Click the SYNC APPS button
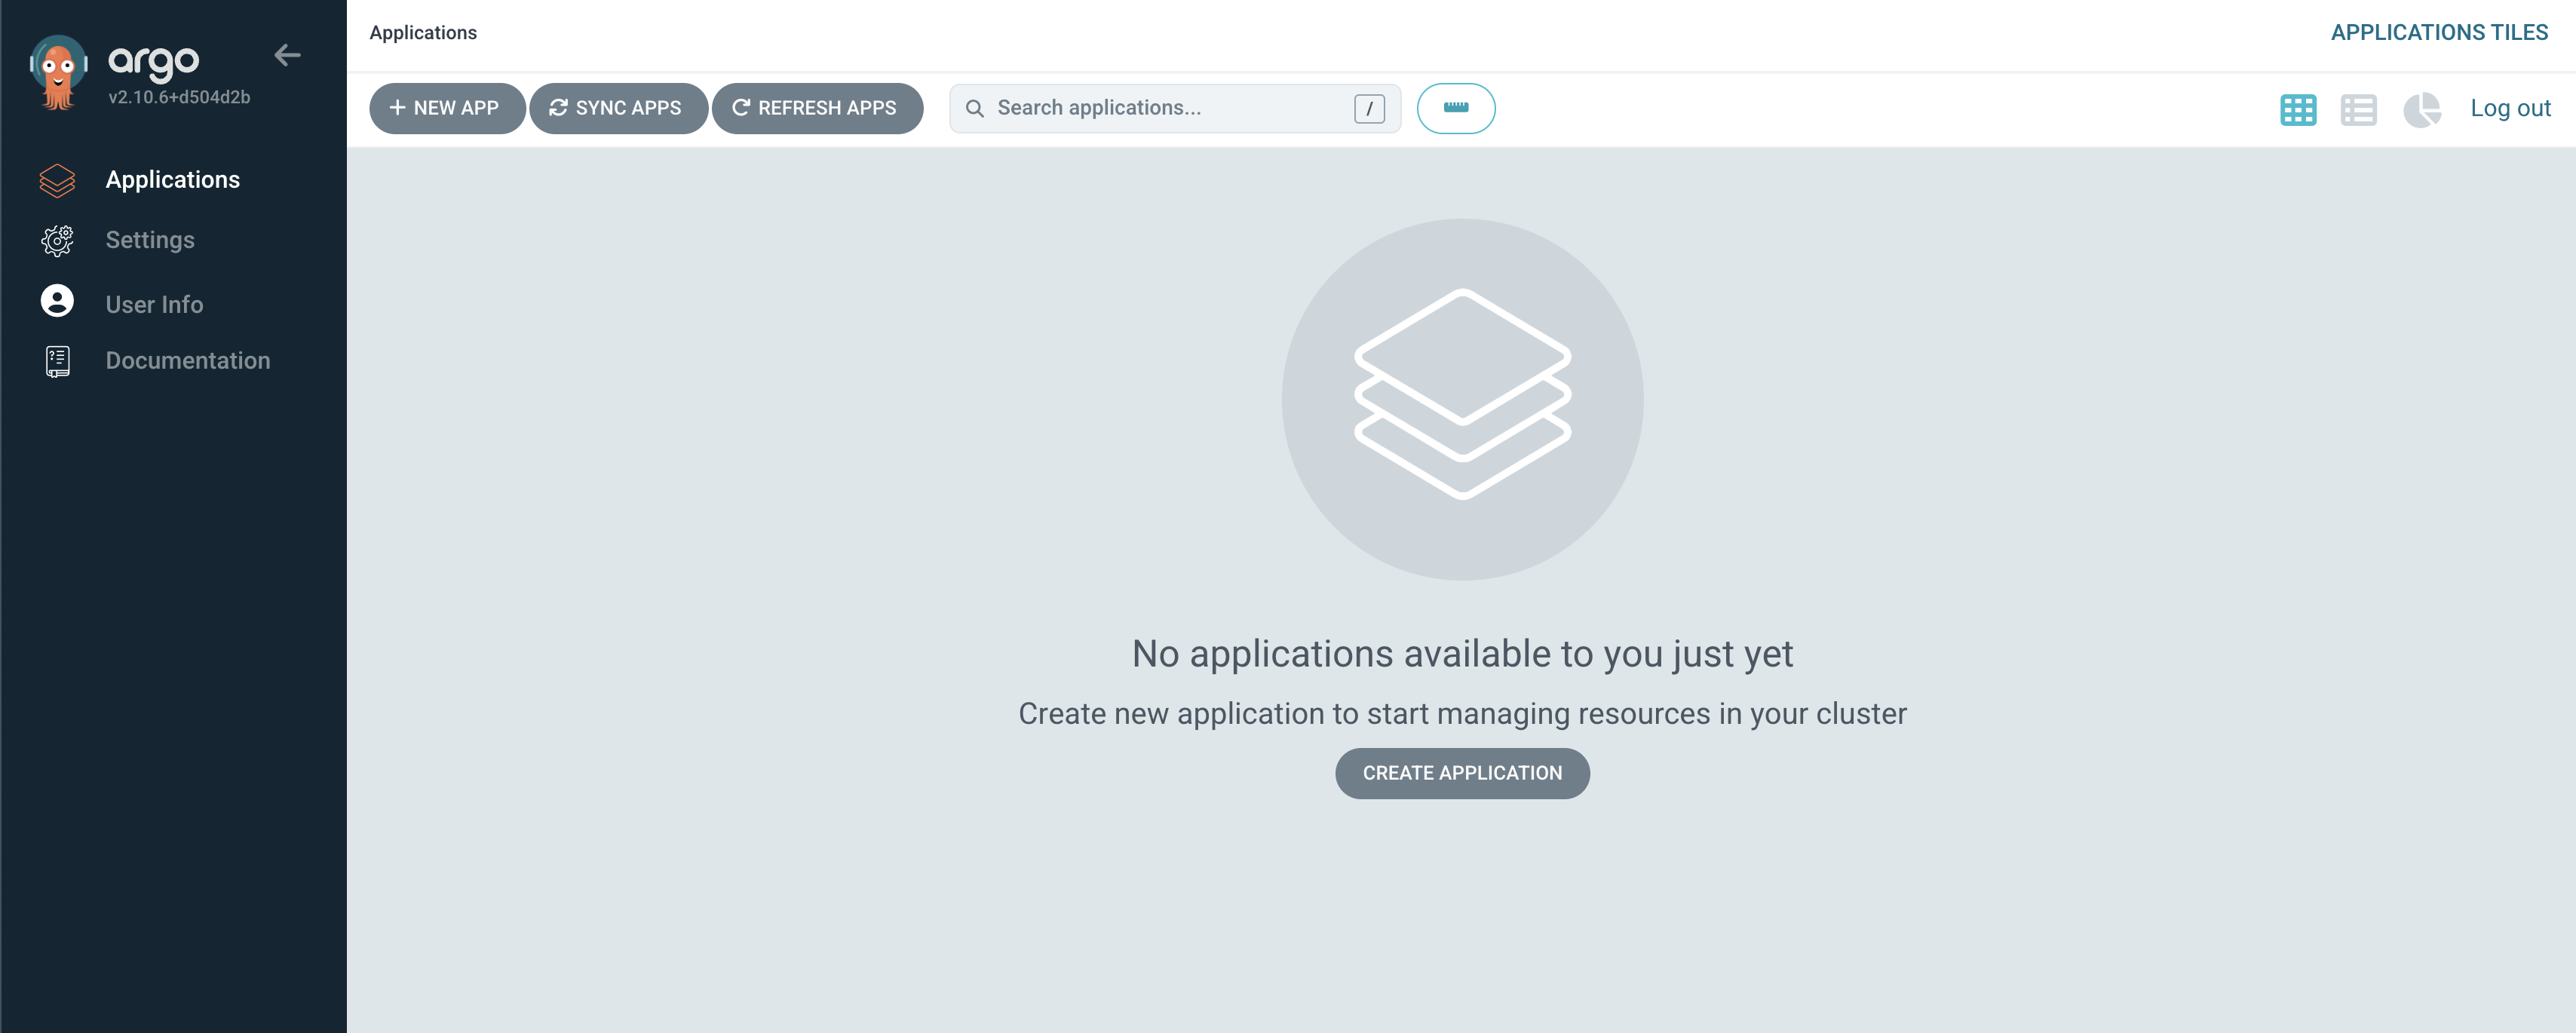The width and height of the screenshot is (2576, 1033). tap(617, 108)
